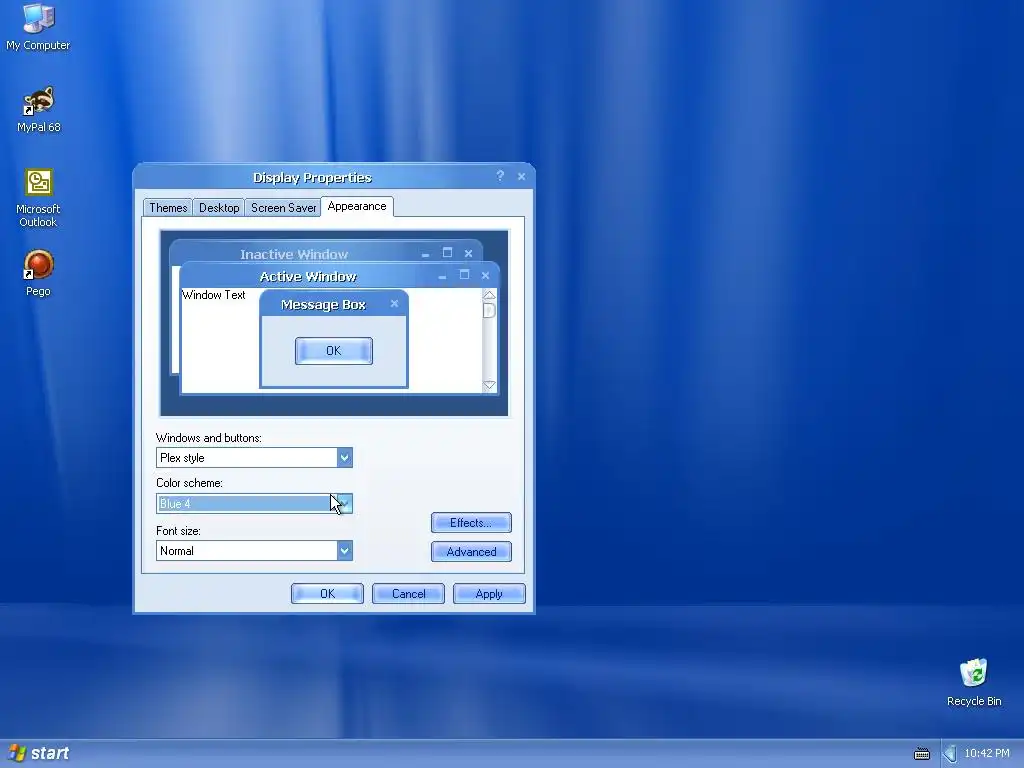Image resolution: width=1024 pixels, height=768 pixels.
Task: Launch MyPal 68 browser shortcut
Action: click(39, 109)
